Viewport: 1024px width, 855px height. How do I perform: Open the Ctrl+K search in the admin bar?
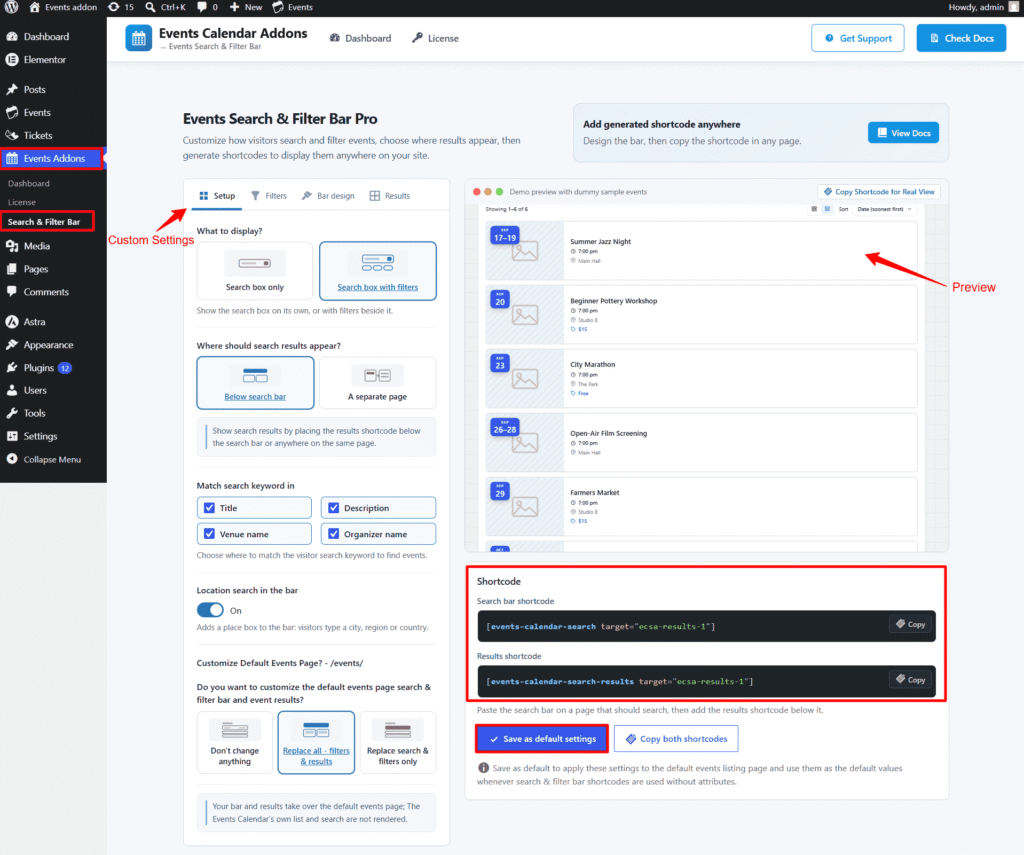165,7
